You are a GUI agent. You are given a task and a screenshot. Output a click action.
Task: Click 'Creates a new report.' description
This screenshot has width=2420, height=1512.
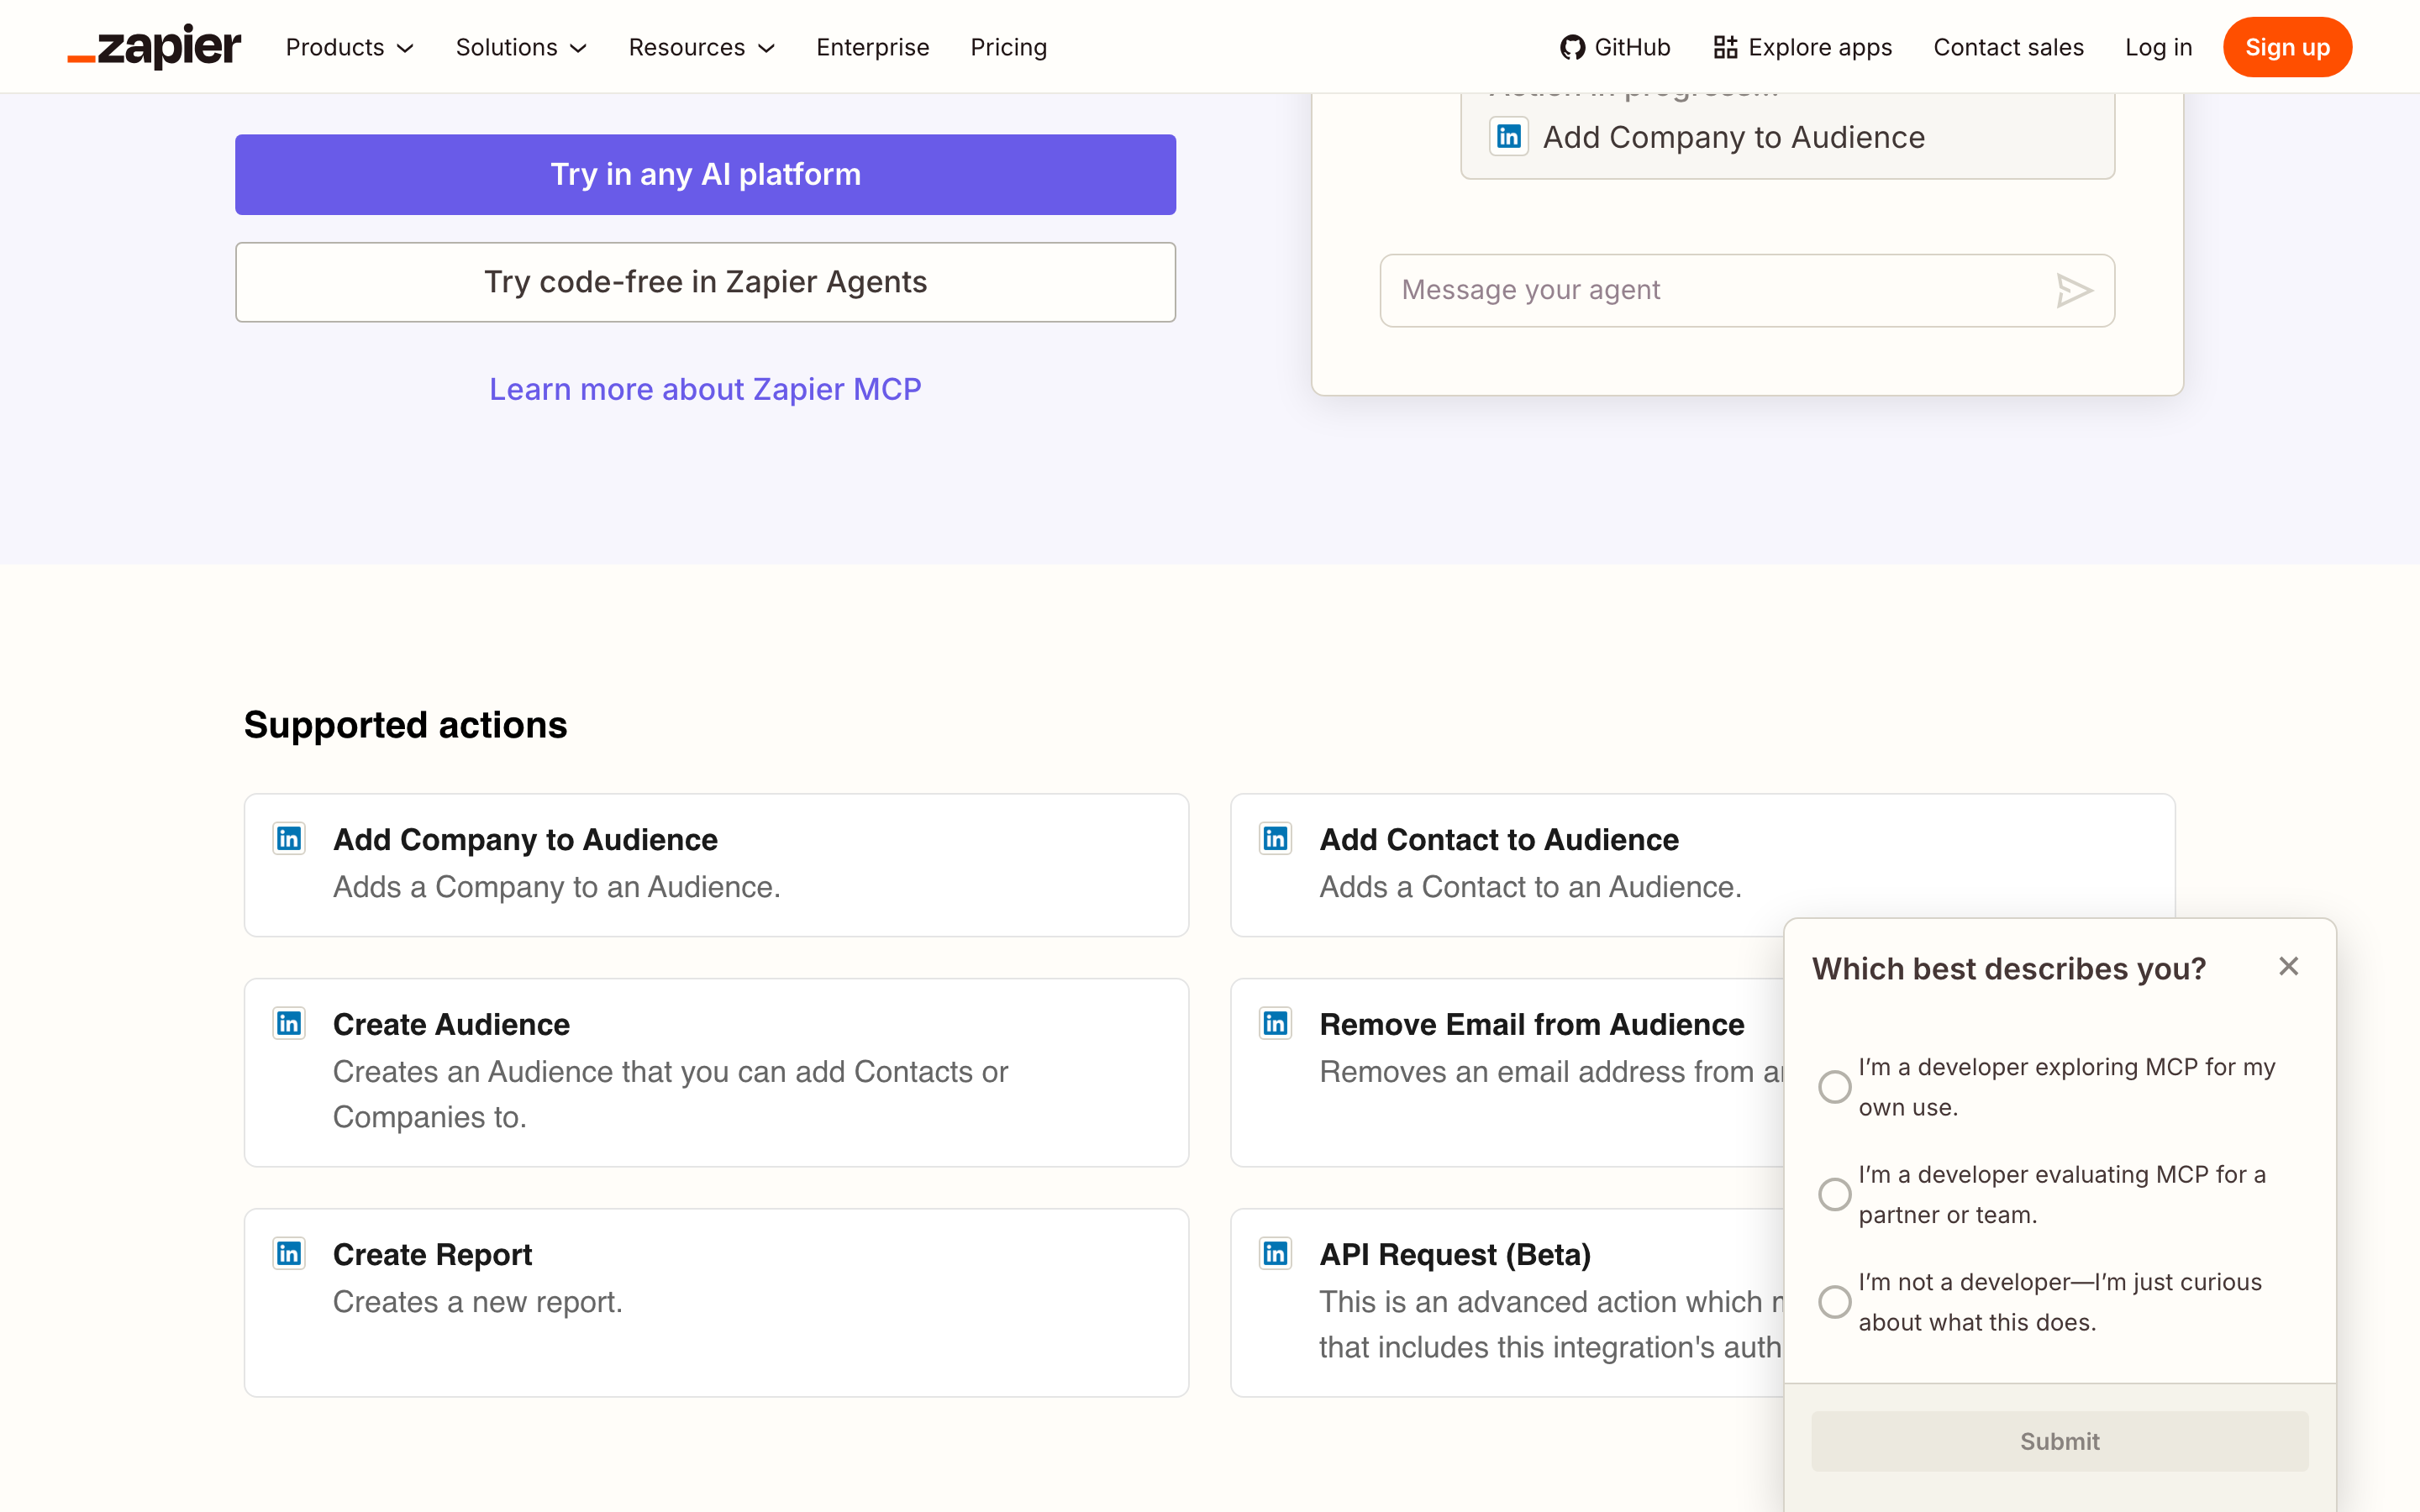point(477,1302)
